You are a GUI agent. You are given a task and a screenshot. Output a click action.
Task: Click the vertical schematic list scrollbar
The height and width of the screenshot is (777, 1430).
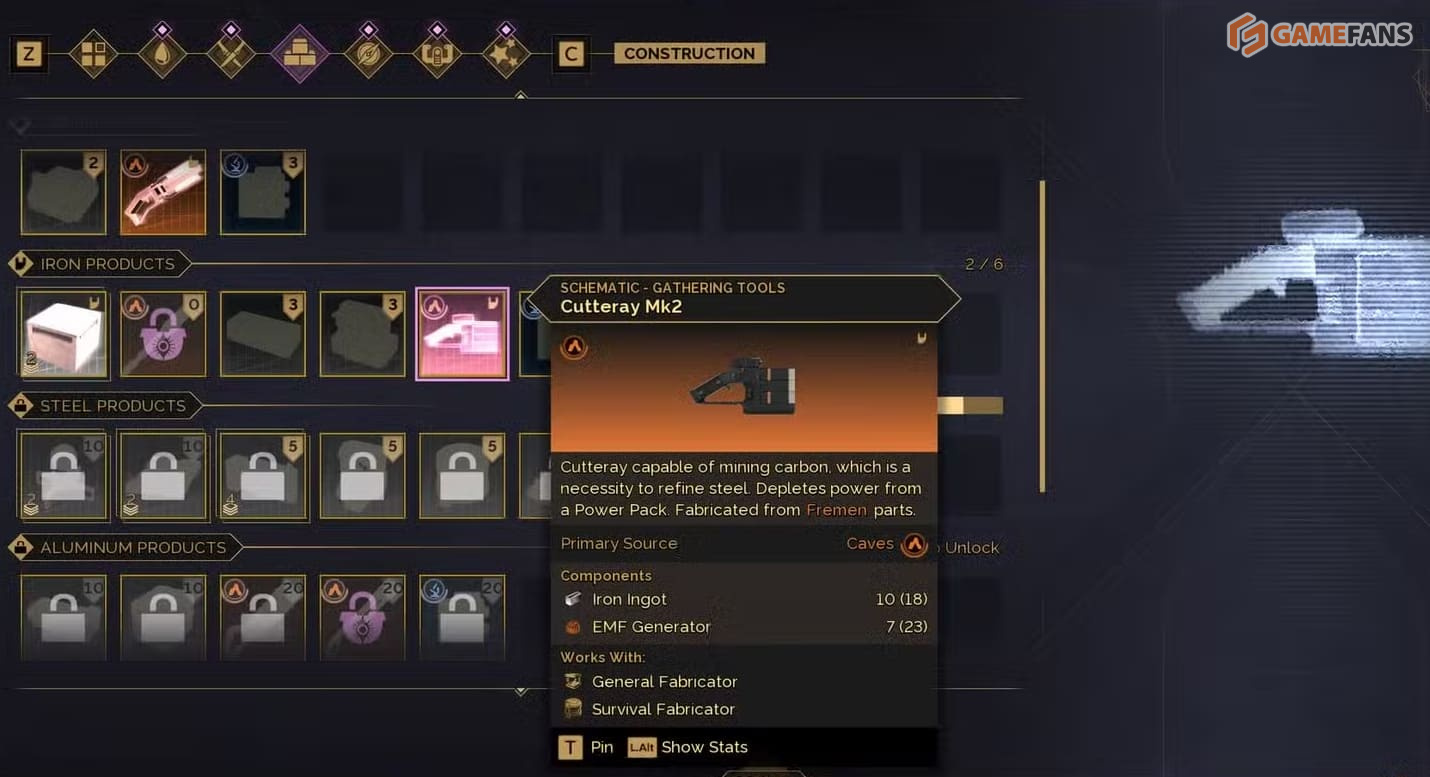tap(1042, 336)
